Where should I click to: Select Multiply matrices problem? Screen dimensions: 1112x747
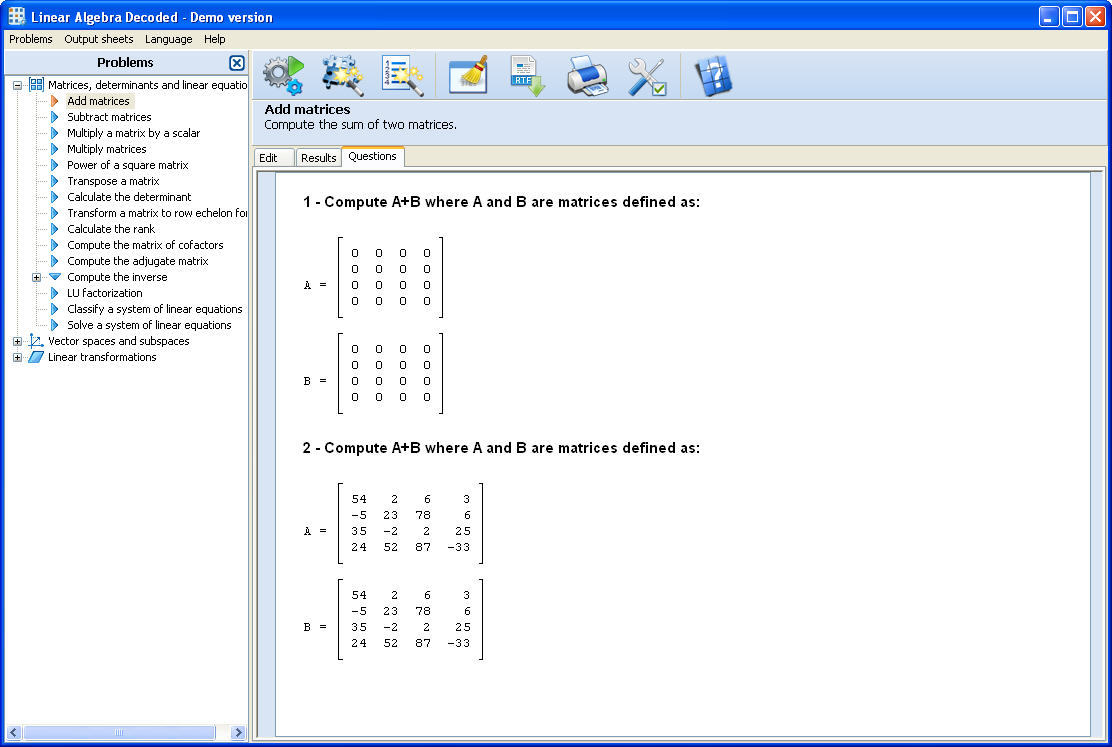tap(106, 149)
